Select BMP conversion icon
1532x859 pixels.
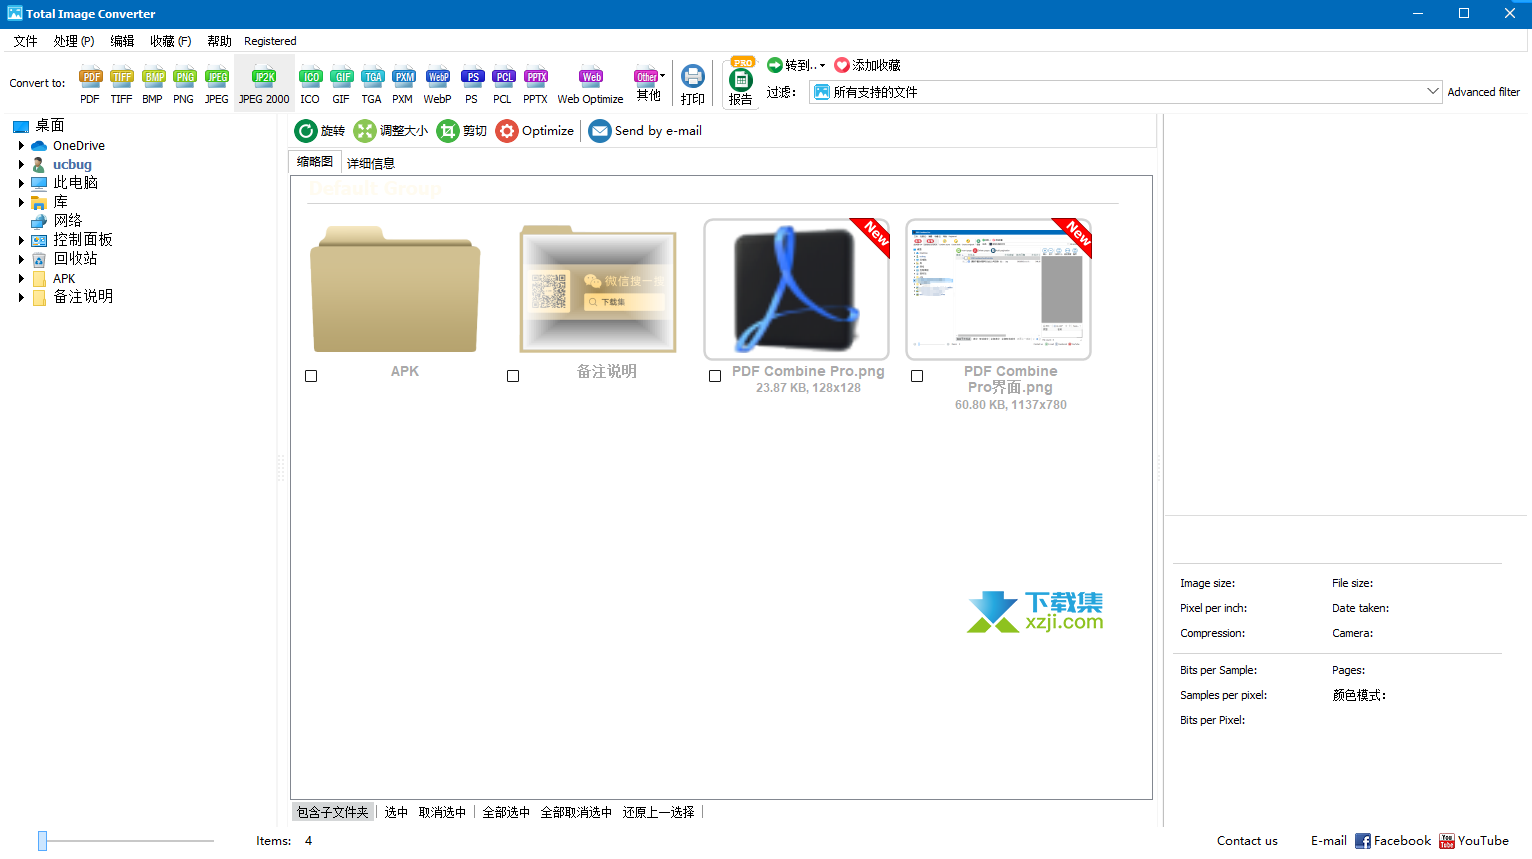click(x=153, y=86)
